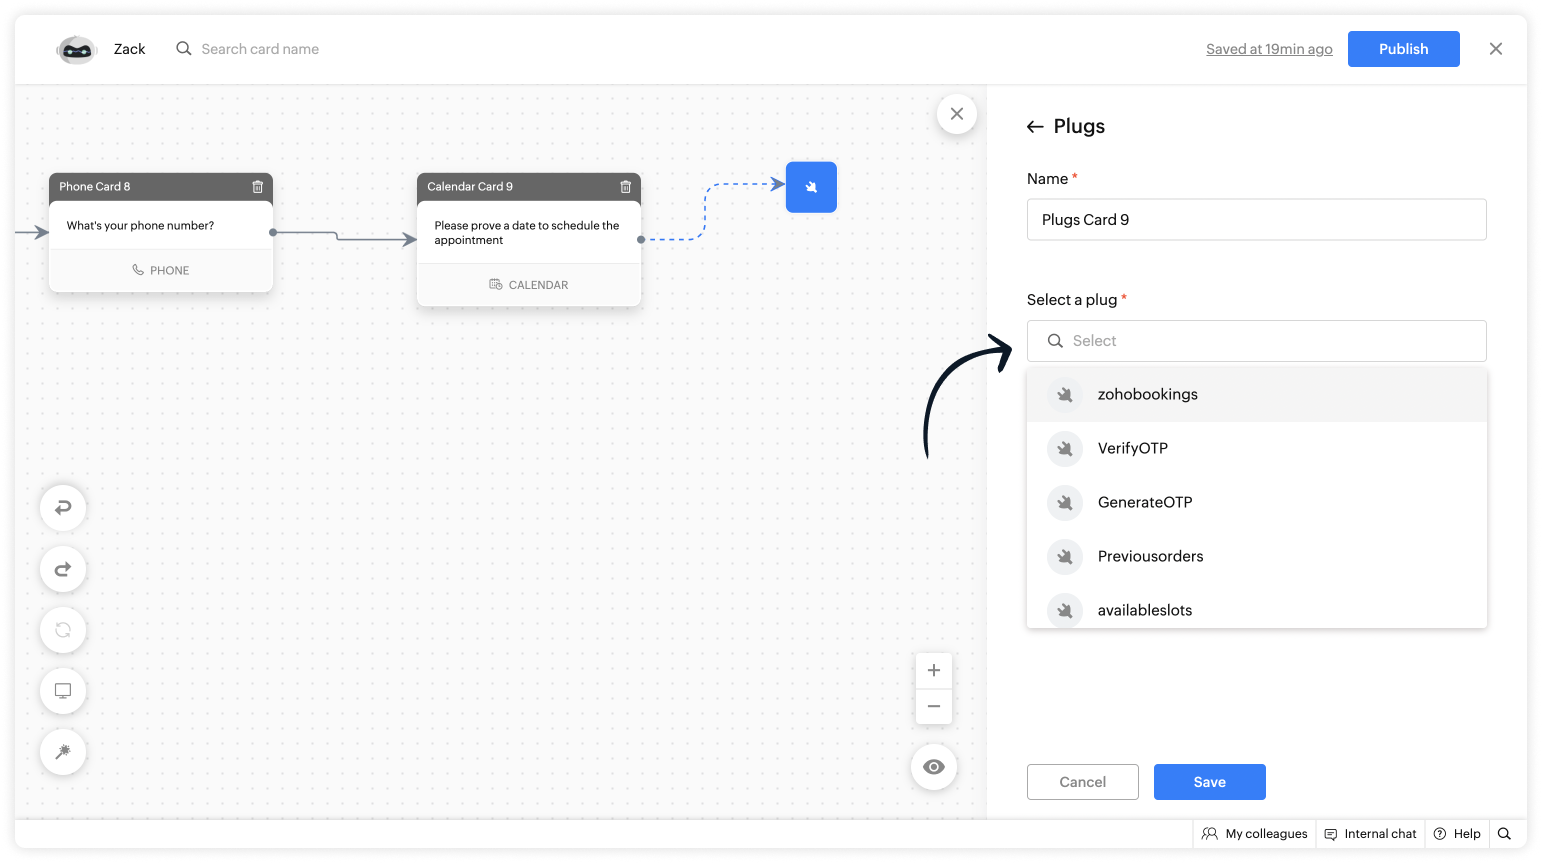Click the zohobookings plug icon
This screenshot has height=863, width=1542.
1065,395
